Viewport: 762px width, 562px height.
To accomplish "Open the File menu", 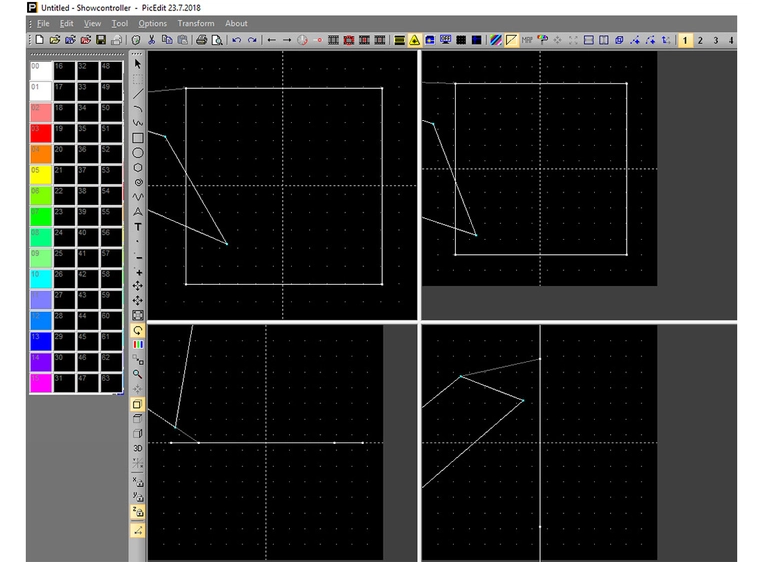I will [43, 23].
